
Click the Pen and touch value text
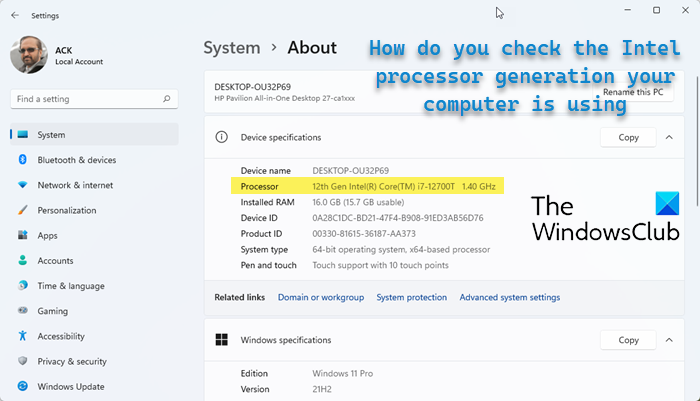click(380, 265)
